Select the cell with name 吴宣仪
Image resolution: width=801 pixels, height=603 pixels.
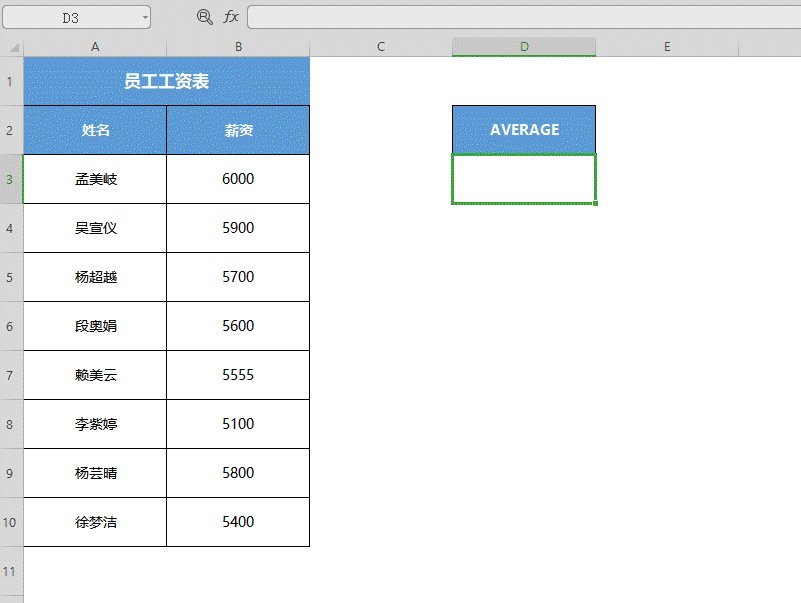tap(95, 228)
